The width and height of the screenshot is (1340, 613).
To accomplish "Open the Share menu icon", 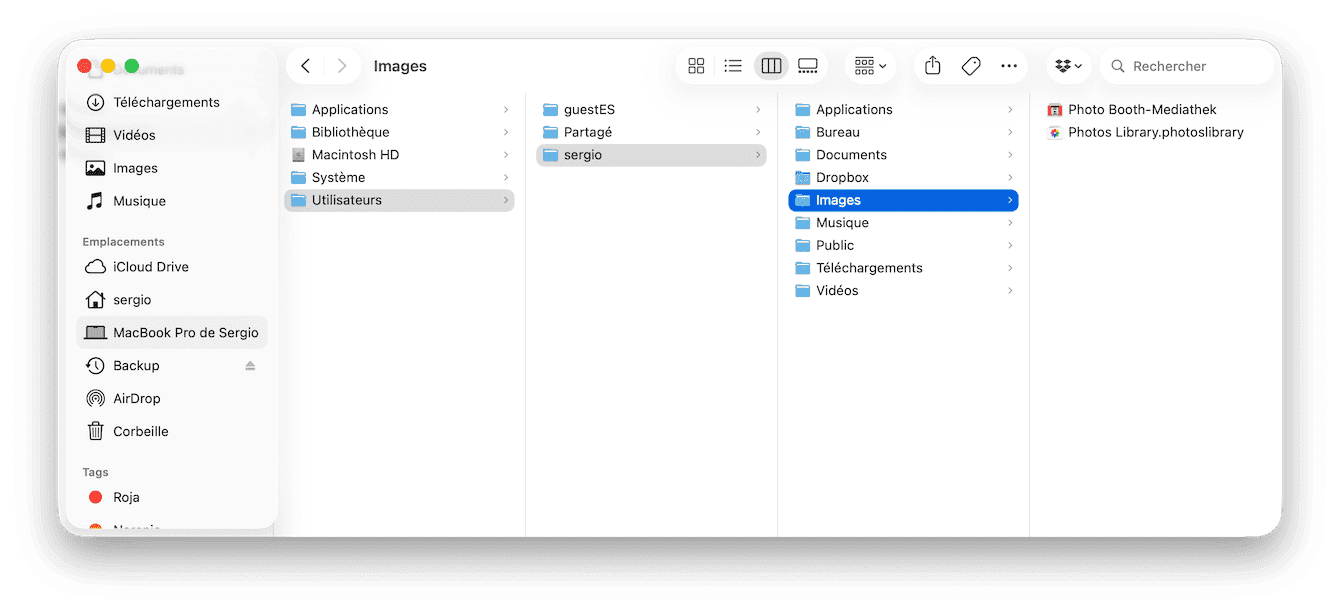I will click(931, 65).
